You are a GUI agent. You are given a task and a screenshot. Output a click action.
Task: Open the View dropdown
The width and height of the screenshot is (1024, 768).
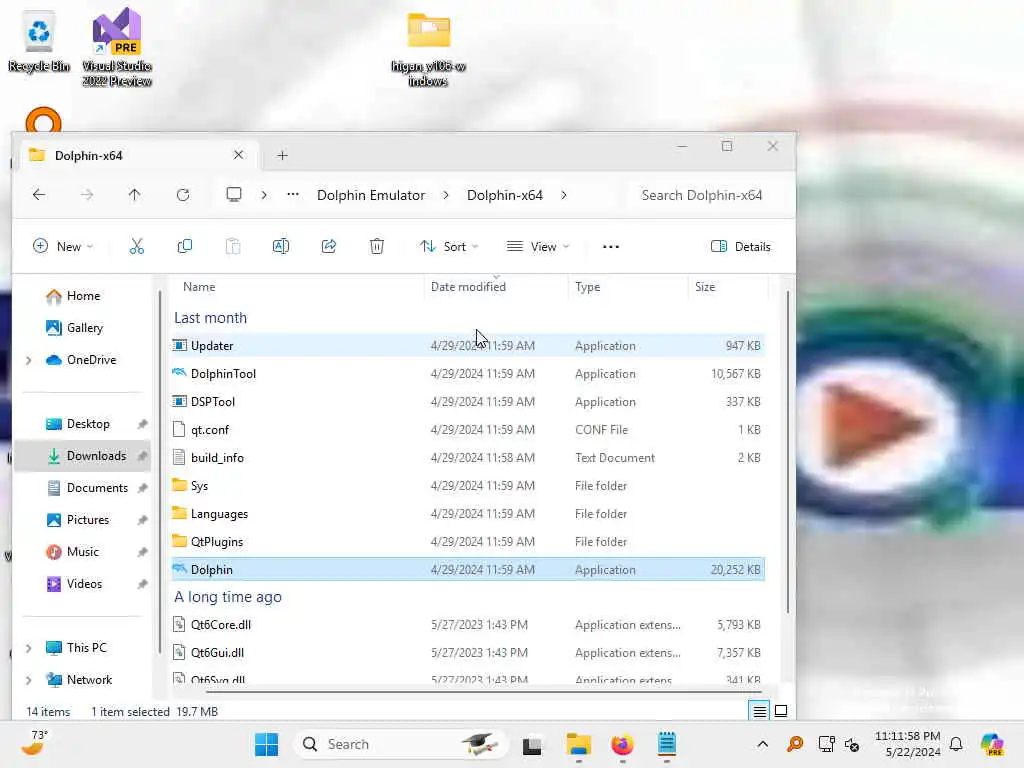coord(538,246)
